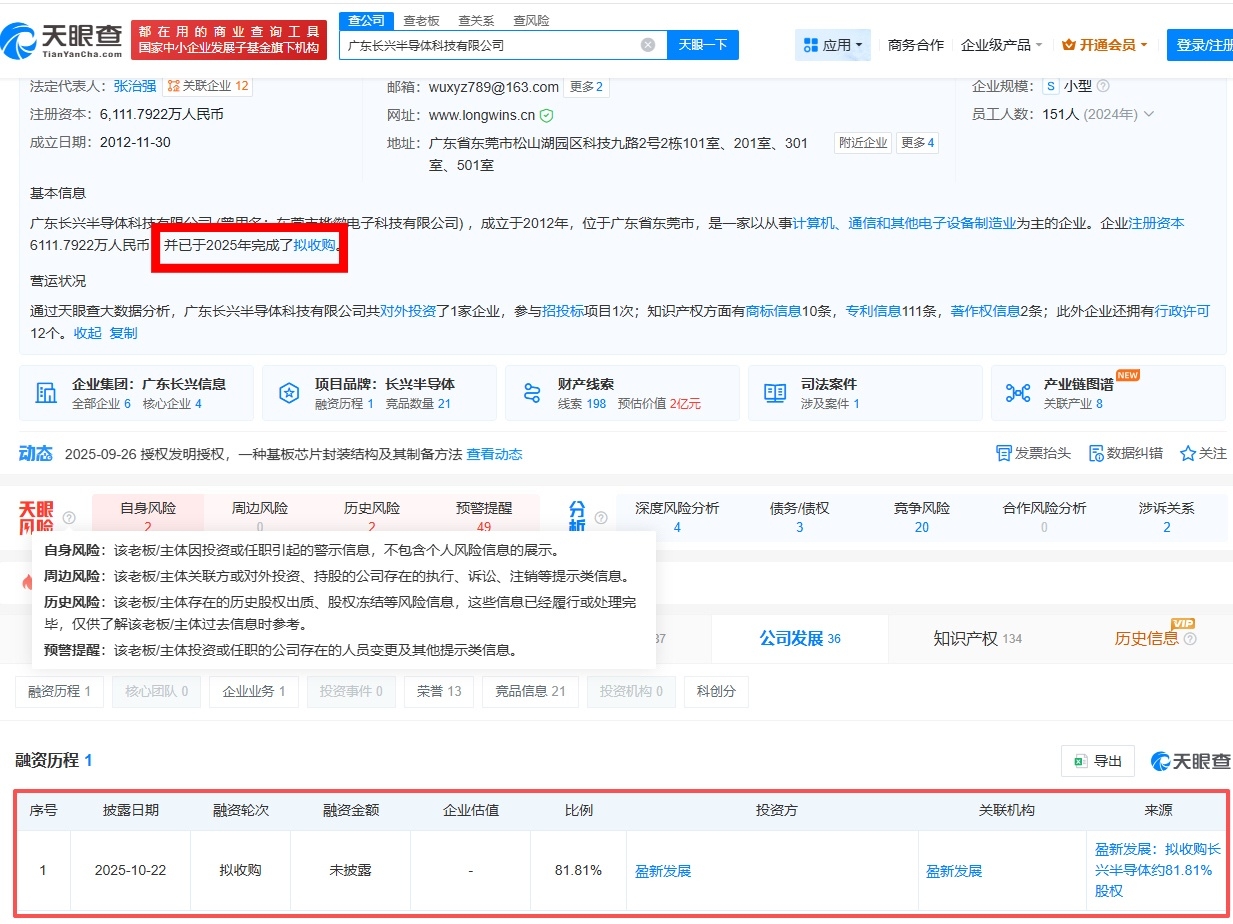Click the help icon beside 历史信息 tab
Image resolution: width=1233 pixels, height=924 pixels.
pos(1190,639)
